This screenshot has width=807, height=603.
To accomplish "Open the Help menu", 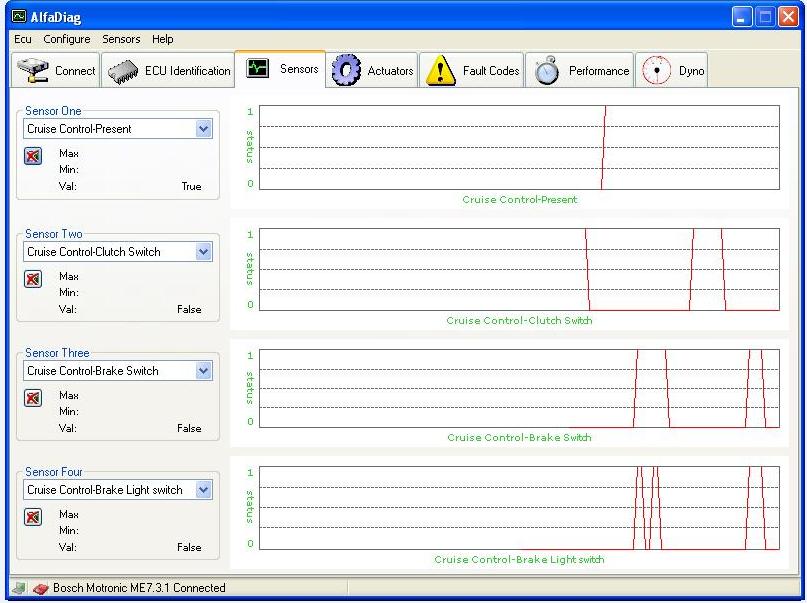I will [x=163, y=39].
